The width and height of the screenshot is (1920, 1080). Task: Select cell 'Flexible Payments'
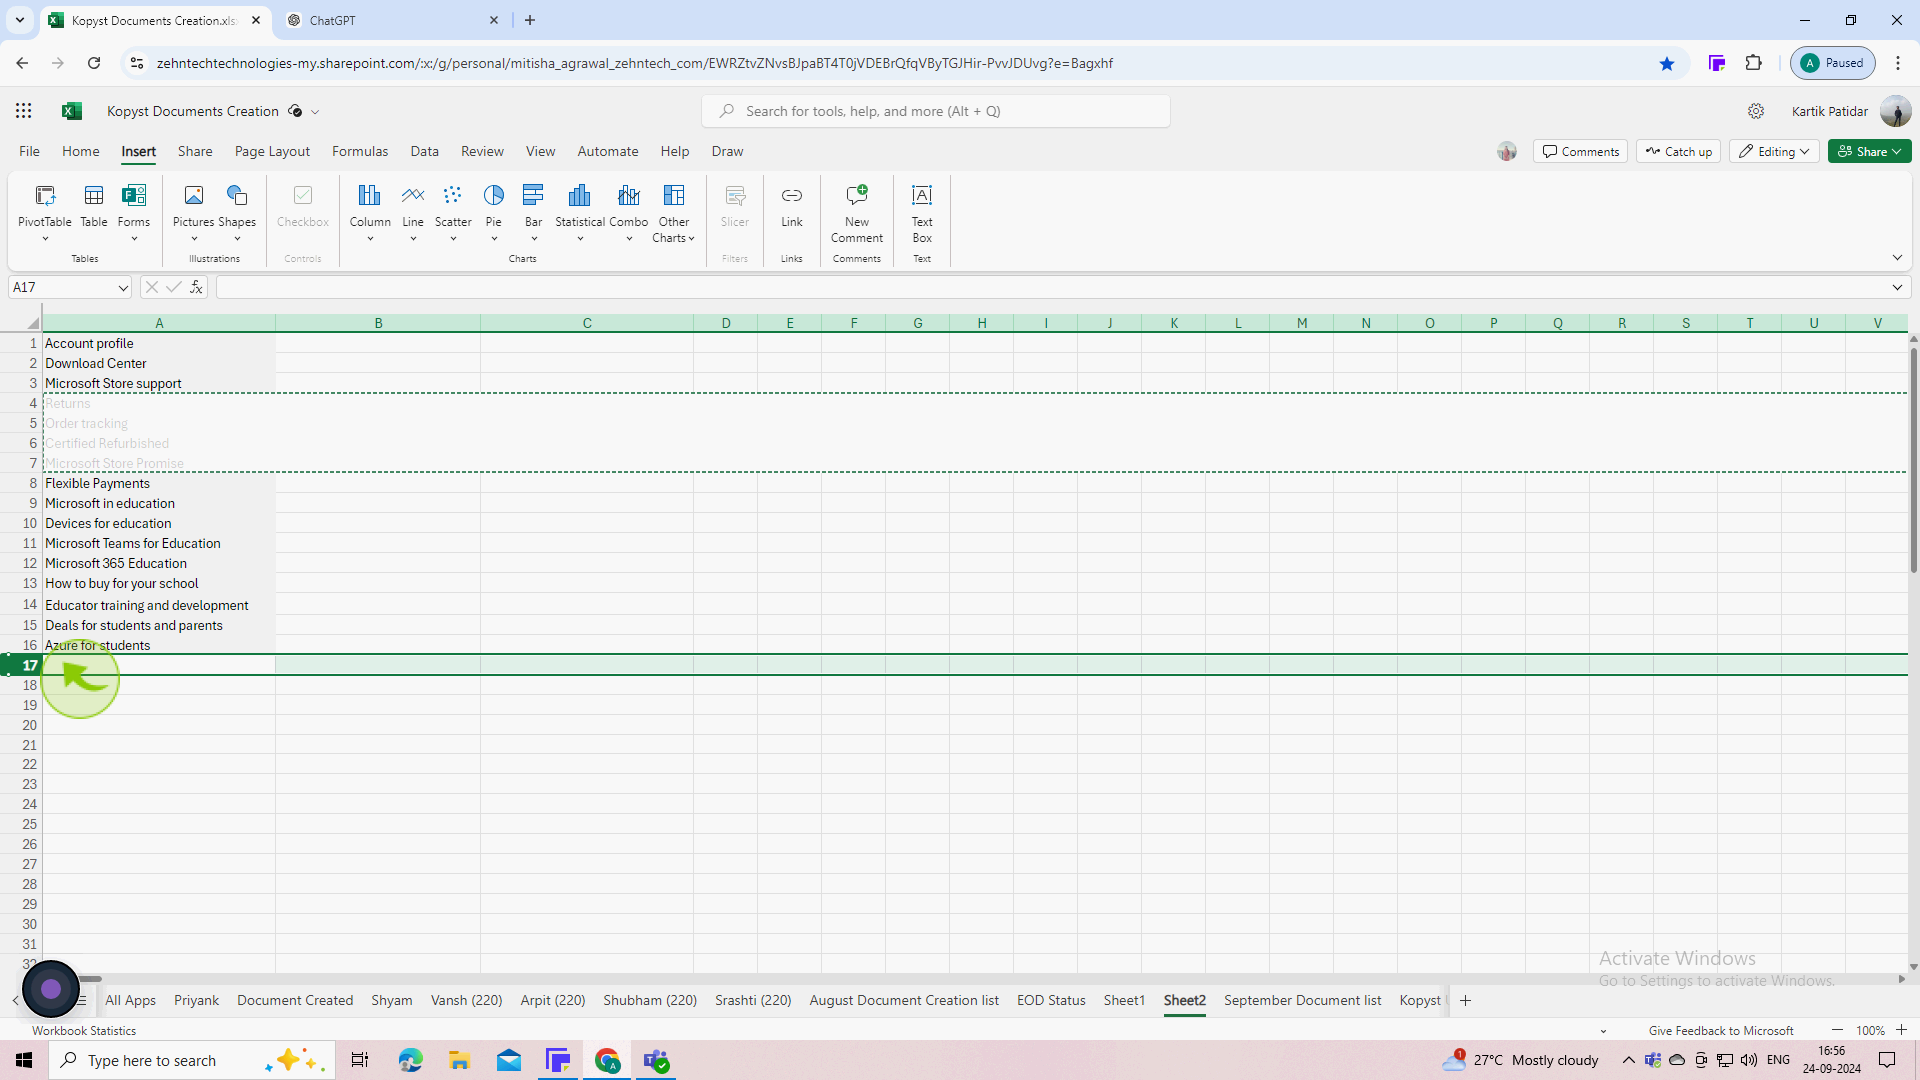point(159,483)
